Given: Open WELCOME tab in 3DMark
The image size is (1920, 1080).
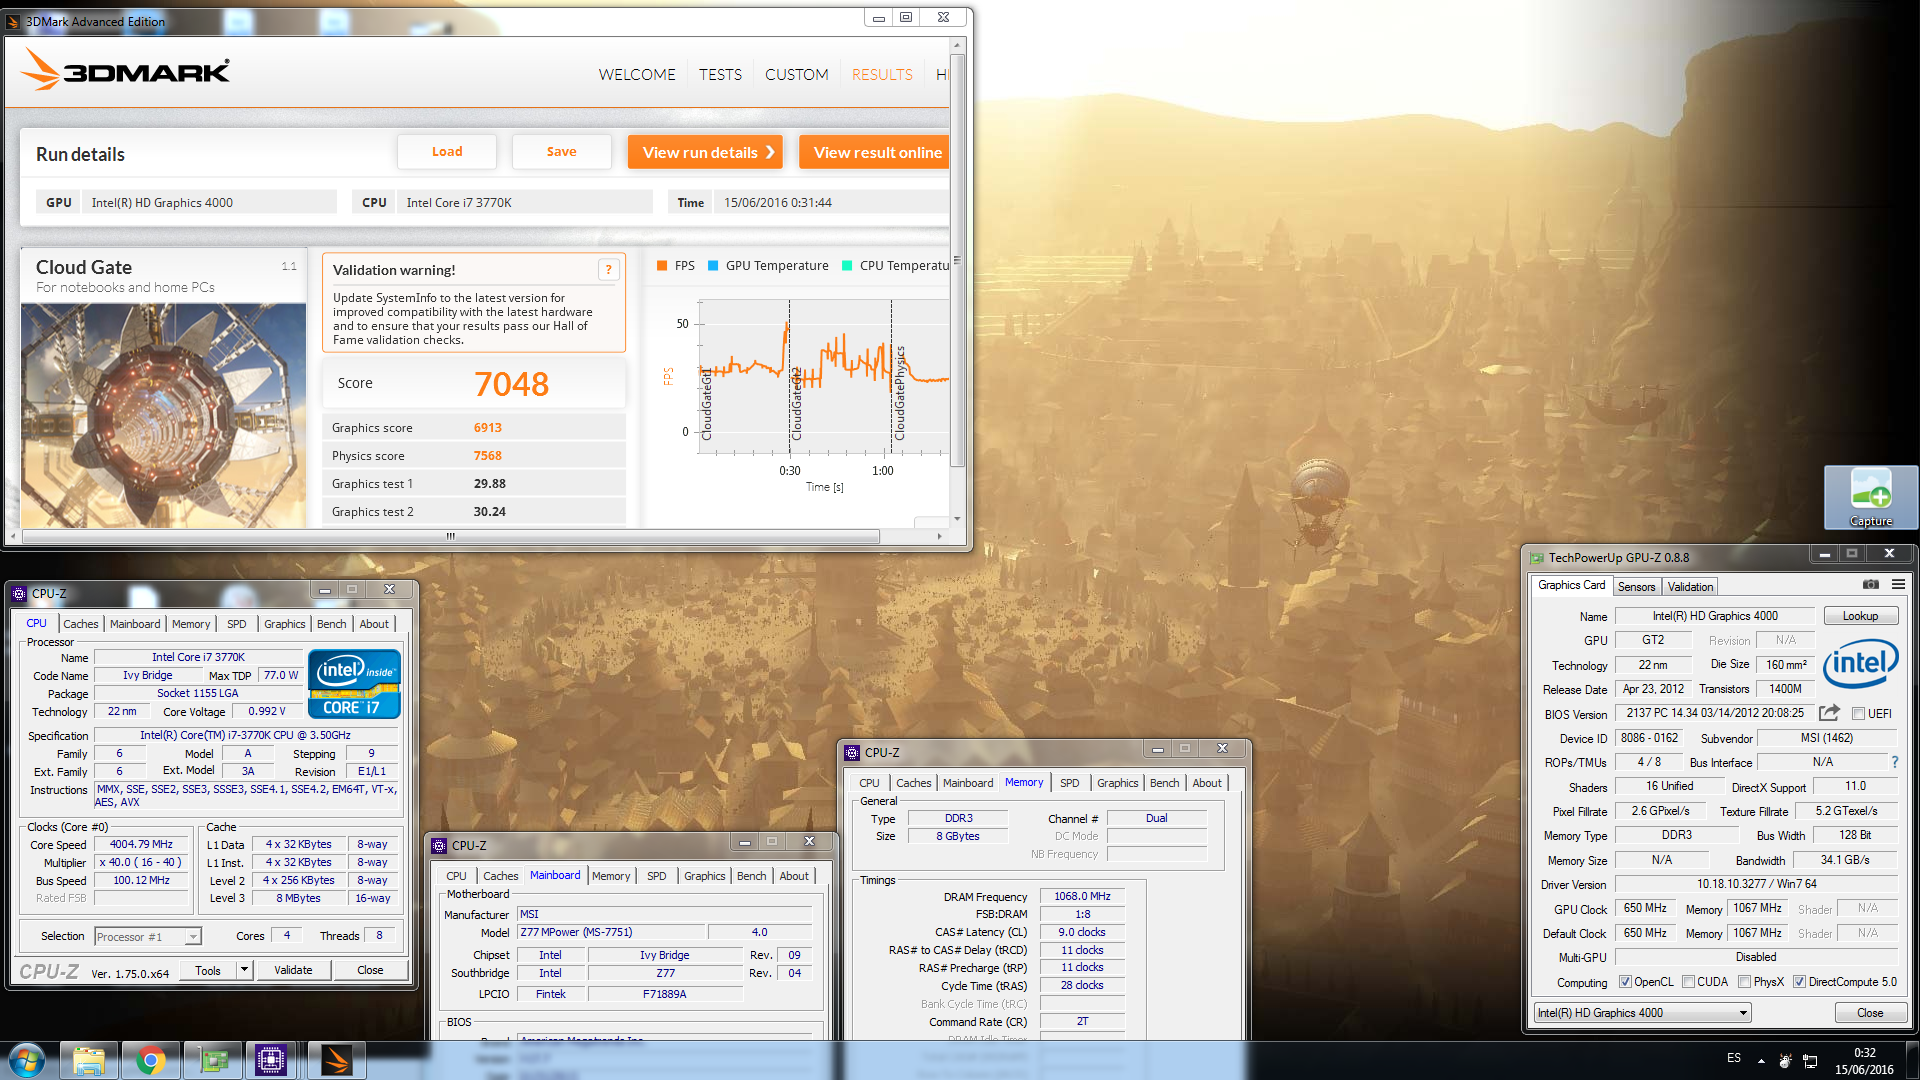Looking at the screenshot, I should [637, 75].
